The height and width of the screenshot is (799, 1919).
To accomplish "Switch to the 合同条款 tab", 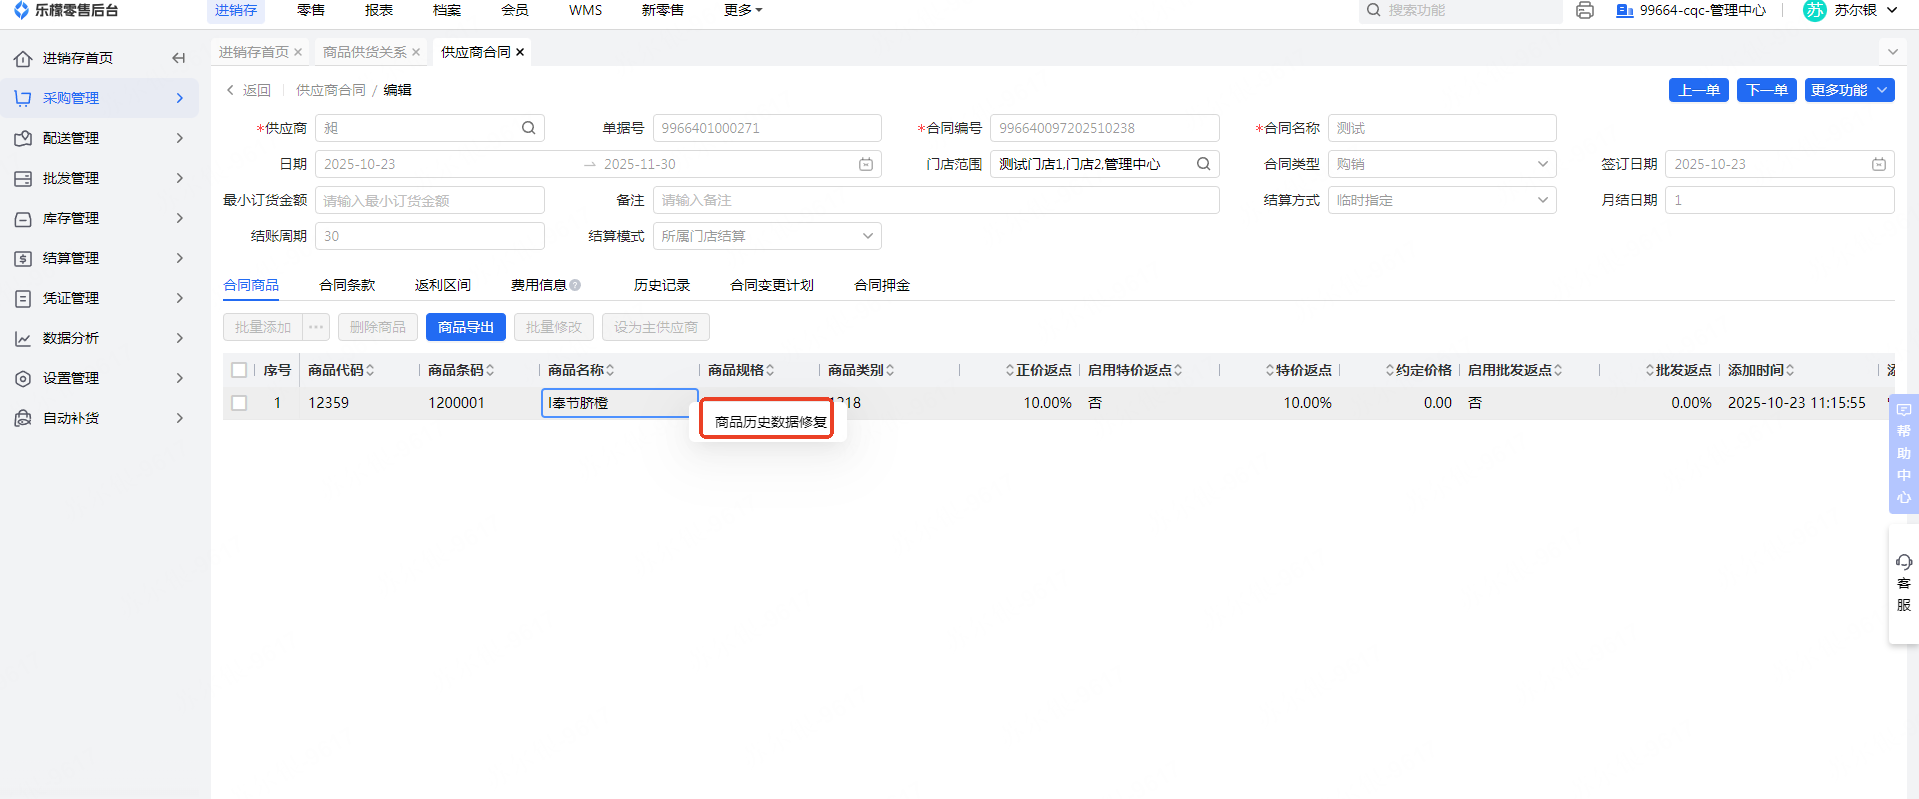I will pyautogui.click(x=347, y=285).
